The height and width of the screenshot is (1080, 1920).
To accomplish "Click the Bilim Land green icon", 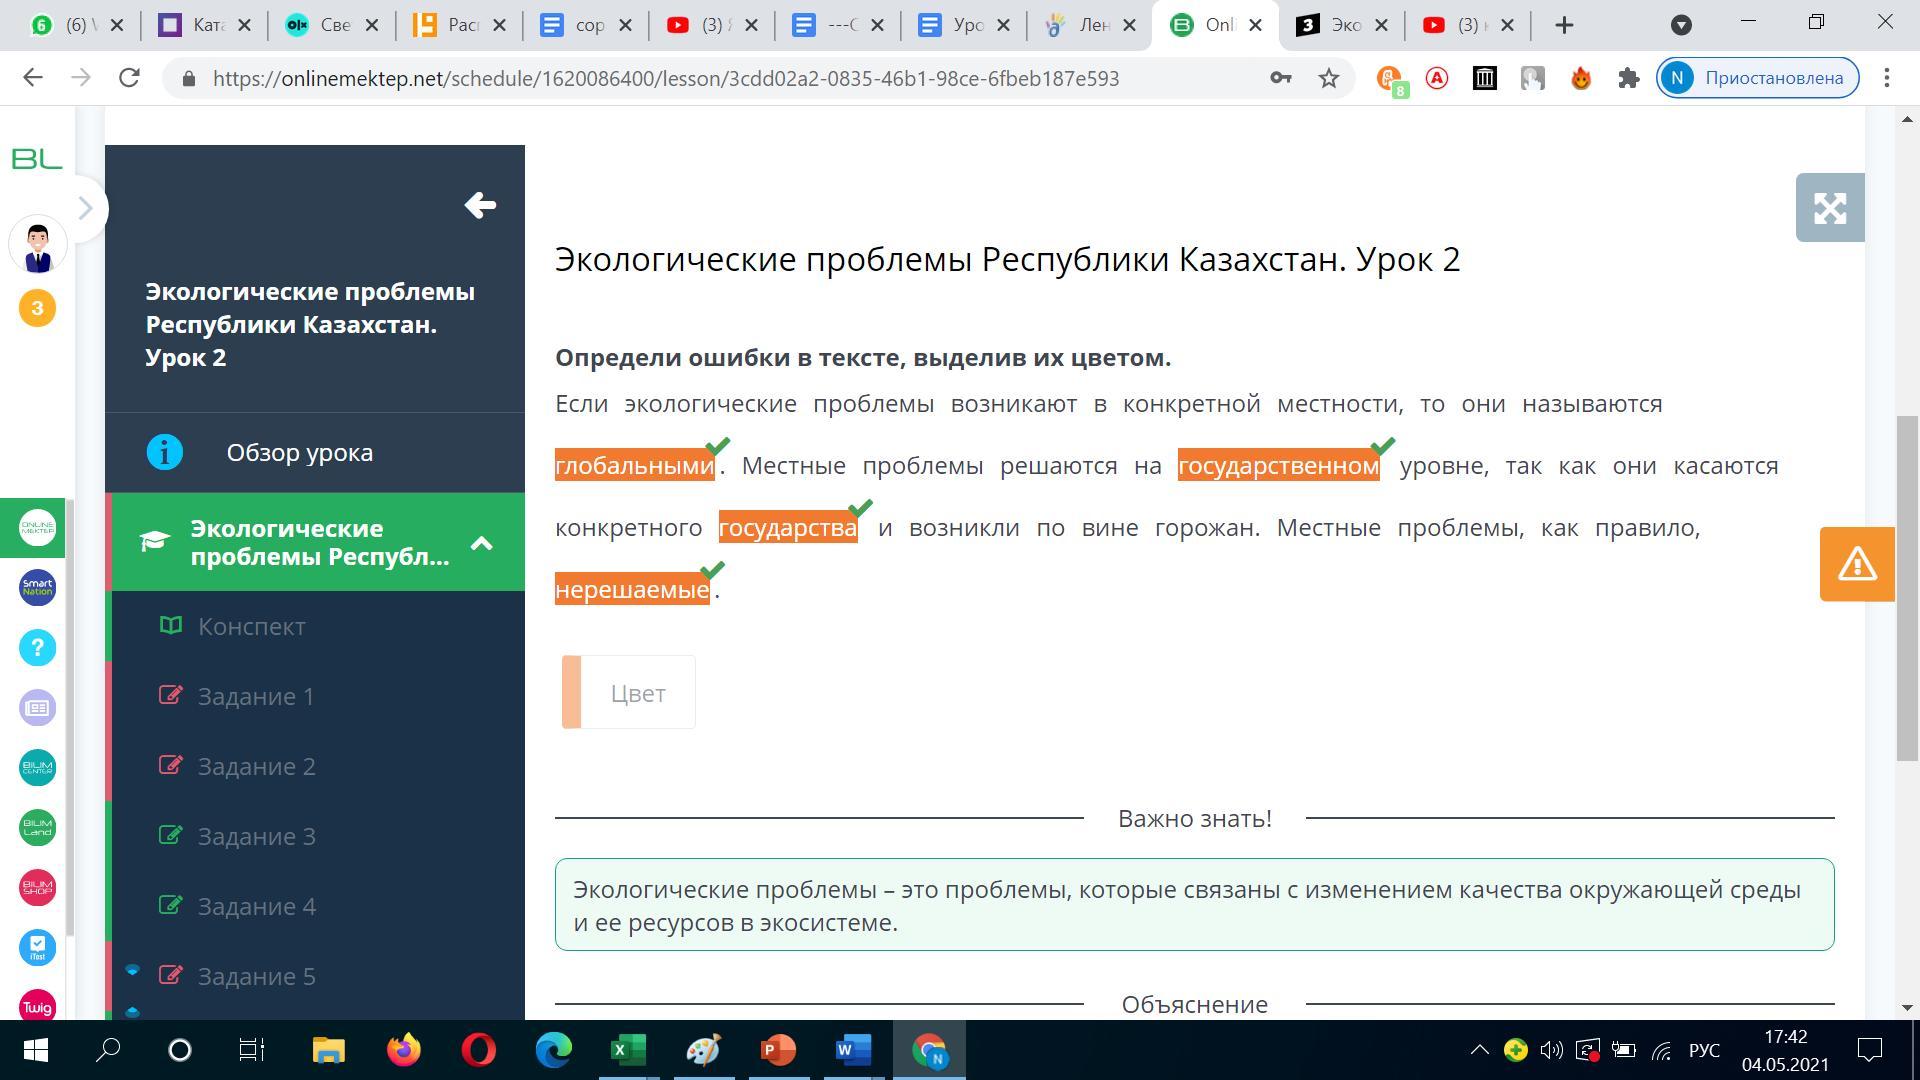I will click(38, 828).
